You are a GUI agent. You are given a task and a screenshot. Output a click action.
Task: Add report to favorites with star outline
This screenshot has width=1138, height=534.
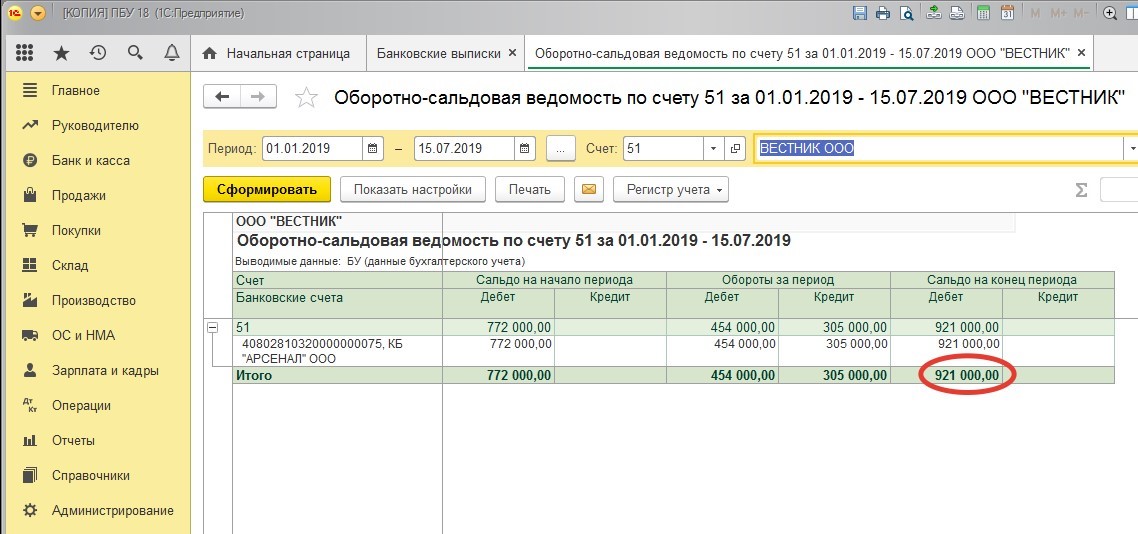[x=307, y=97]
